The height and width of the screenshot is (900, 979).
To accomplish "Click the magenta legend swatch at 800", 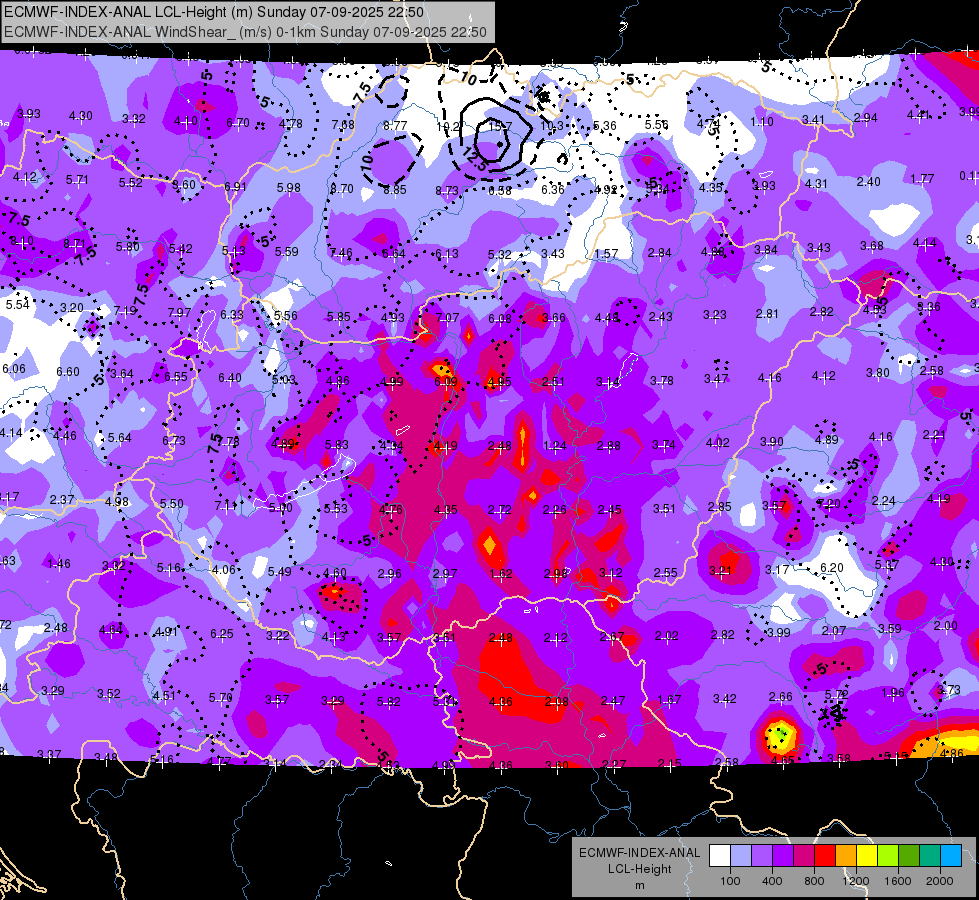I will (x=804, y=856).
